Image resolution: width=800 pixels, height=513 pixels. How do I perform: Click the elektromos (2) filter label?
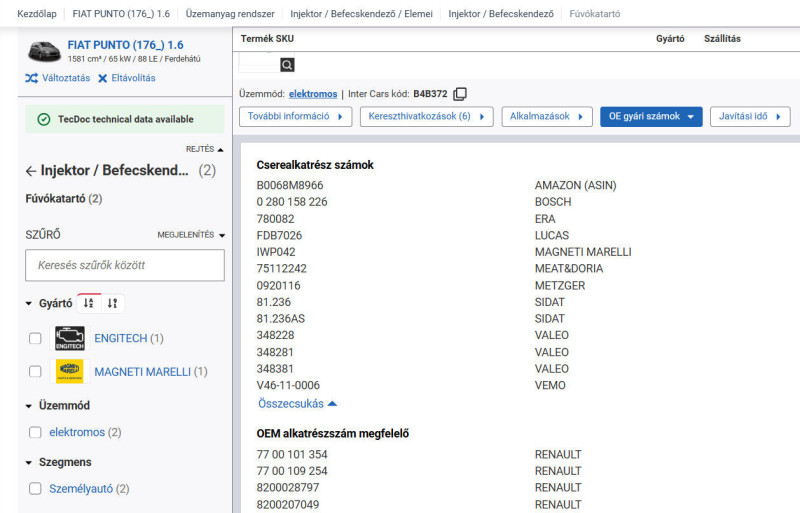coord(85,432)
